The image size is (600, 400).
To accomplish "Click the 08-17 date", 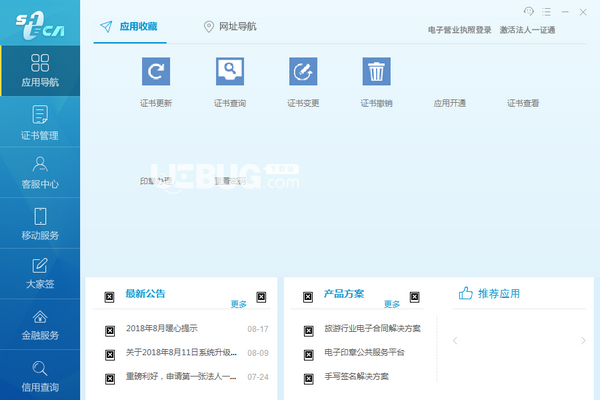I will pyautogui.click(x=258, y=329).
